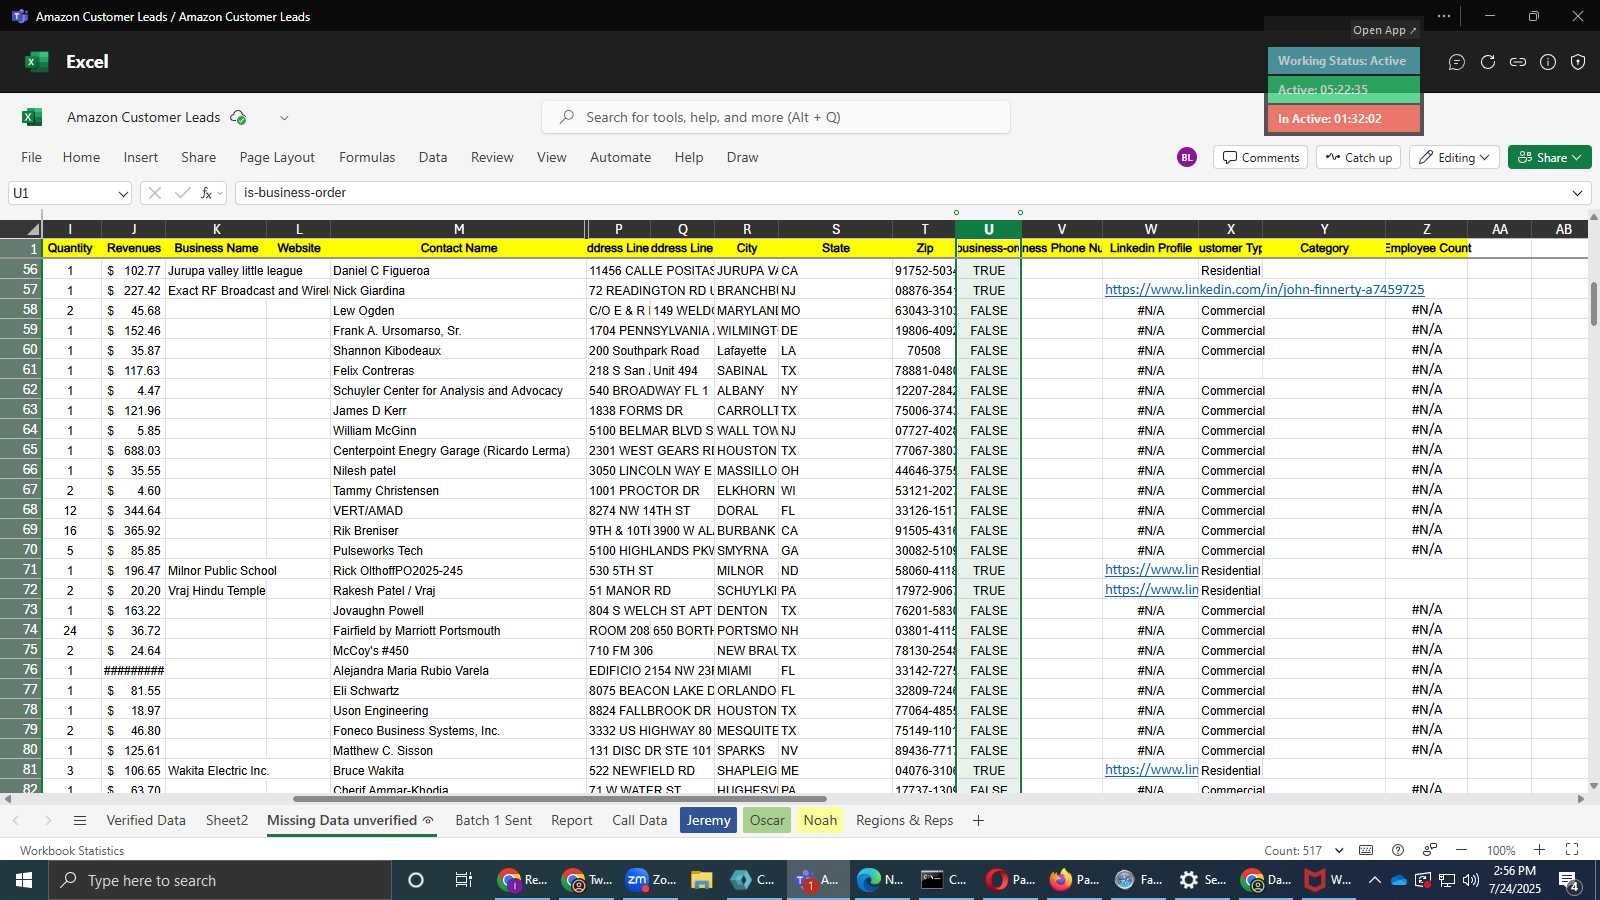Open the Share dropdown button
This screenshot has height=900, width=1600.
pyautogui.click(x=1549, y=157)
